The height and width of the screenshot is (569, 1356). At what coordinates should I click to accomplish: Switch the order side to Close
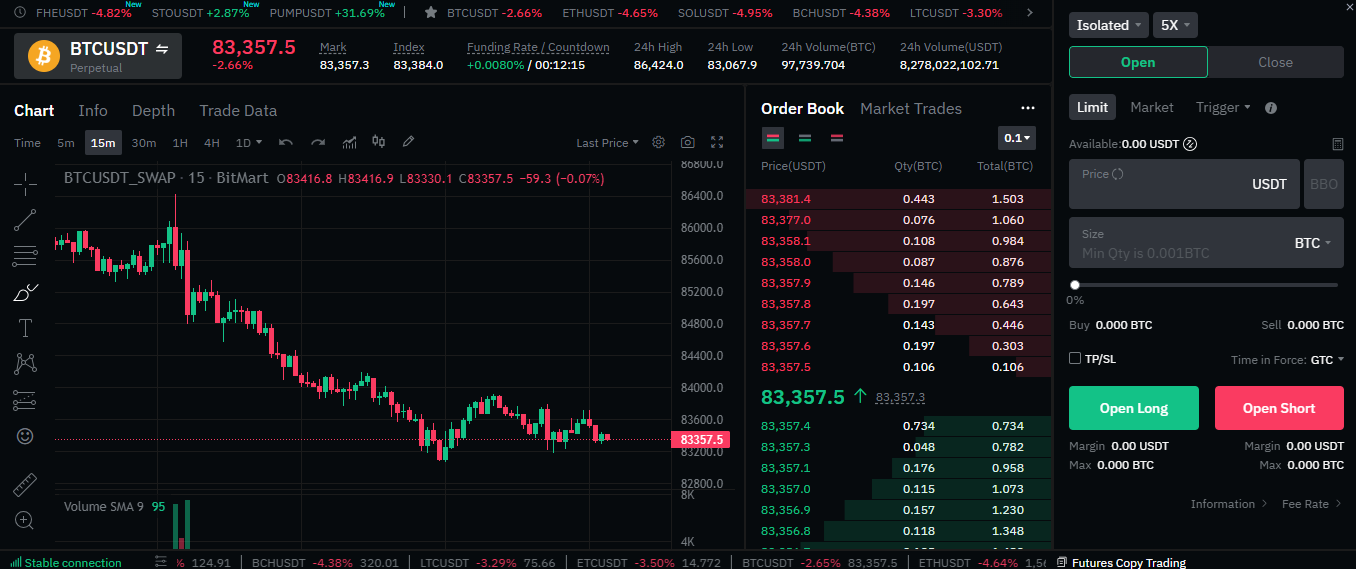[x=1275, y=62]
